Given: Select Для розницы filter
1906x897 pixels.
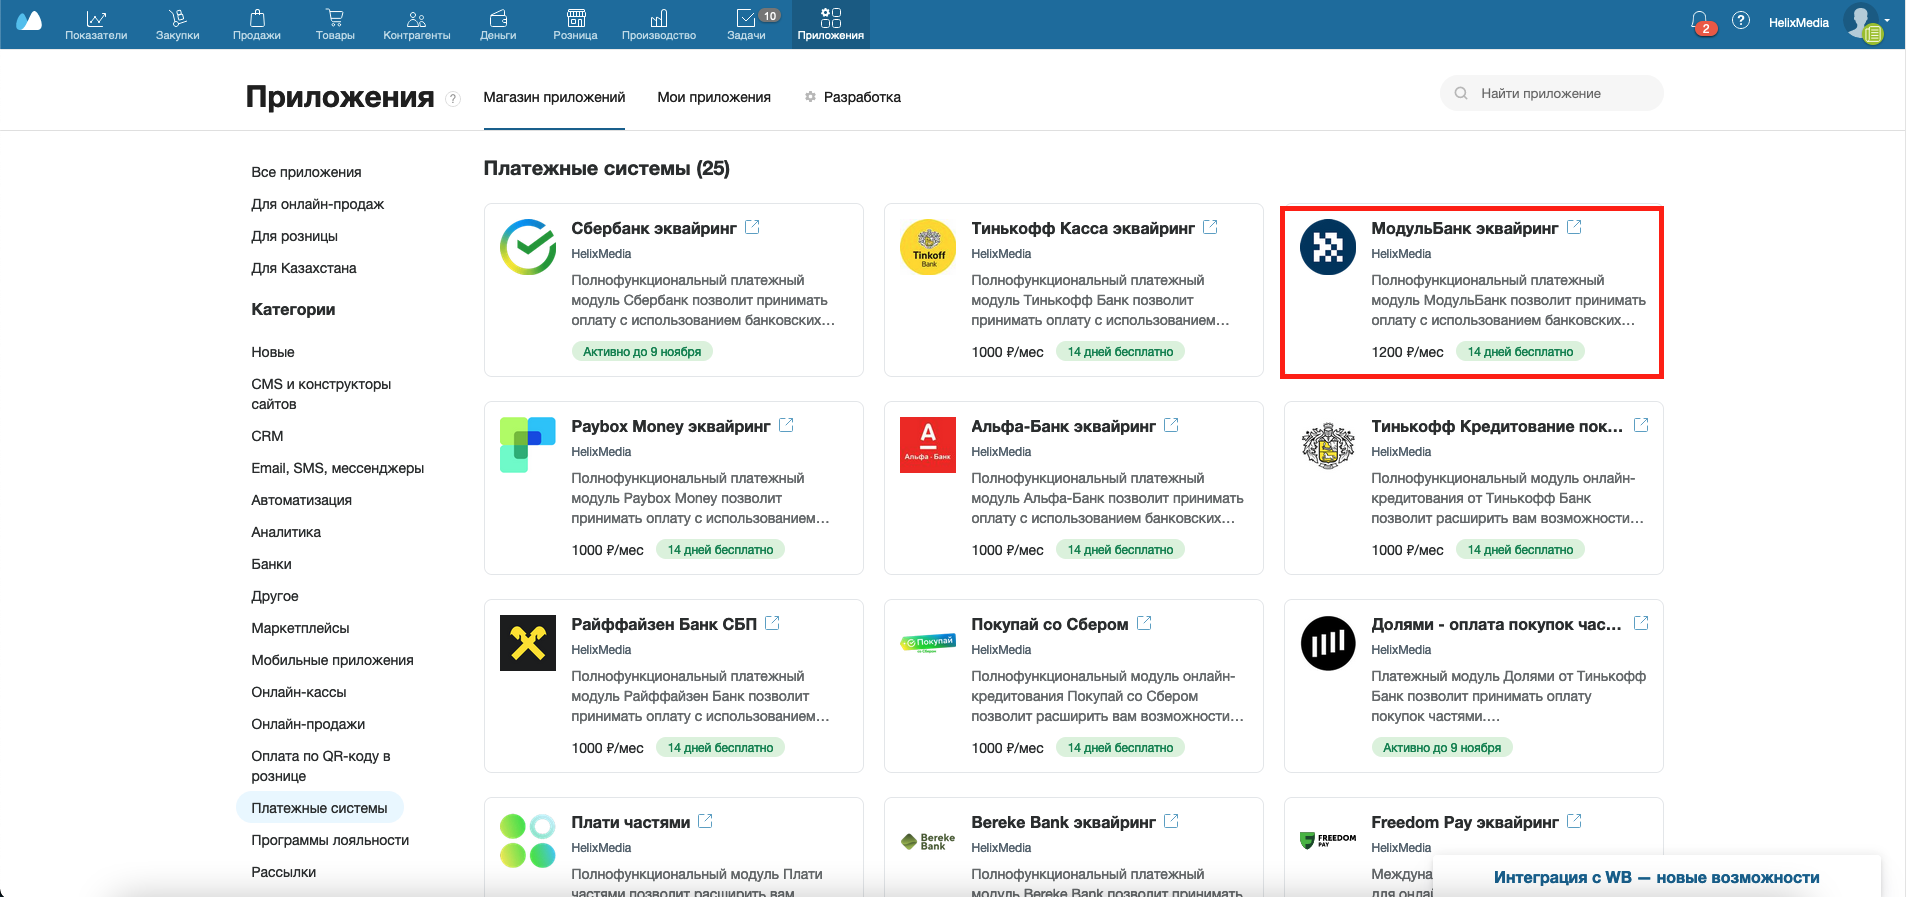Looking at the screenshot, I should coord(295,236).
